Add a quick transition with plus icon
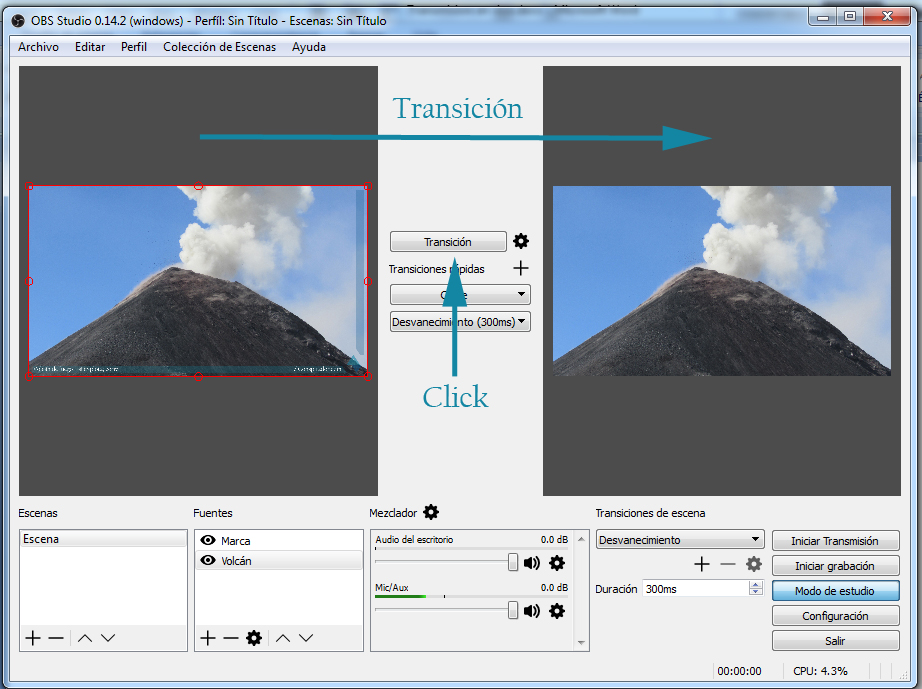 (520, 268)
